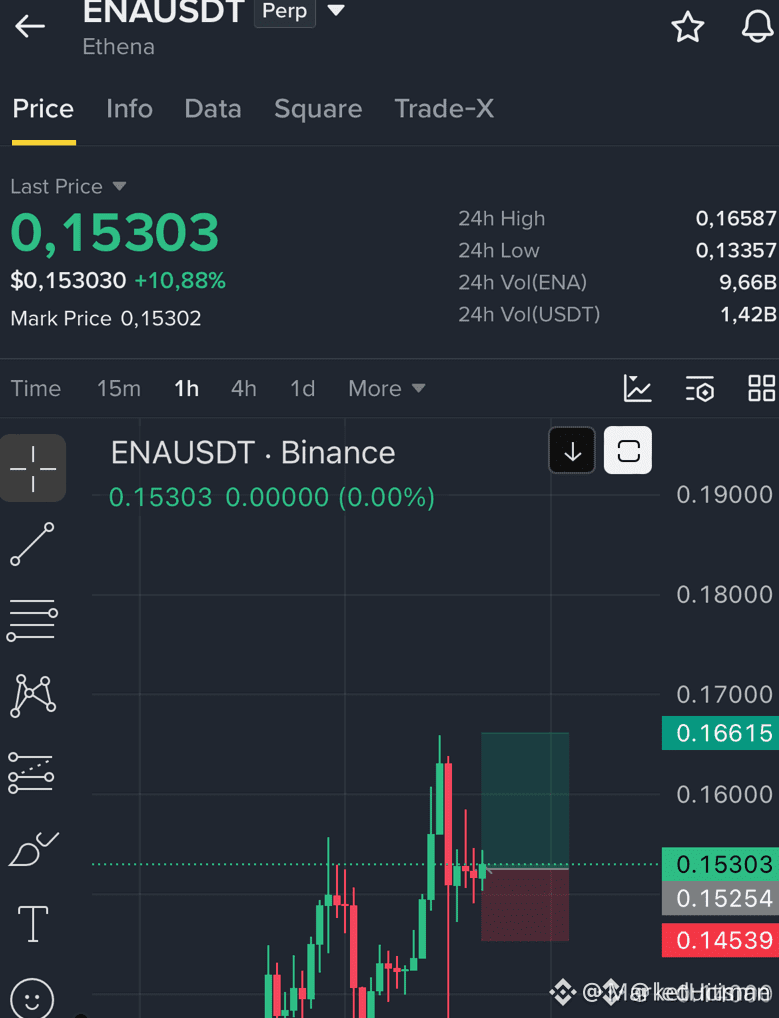The width and height of the screenshot is (779, 1018).
Task: Select the XABCD pattern tool
Action: click(x=33, y=695)
